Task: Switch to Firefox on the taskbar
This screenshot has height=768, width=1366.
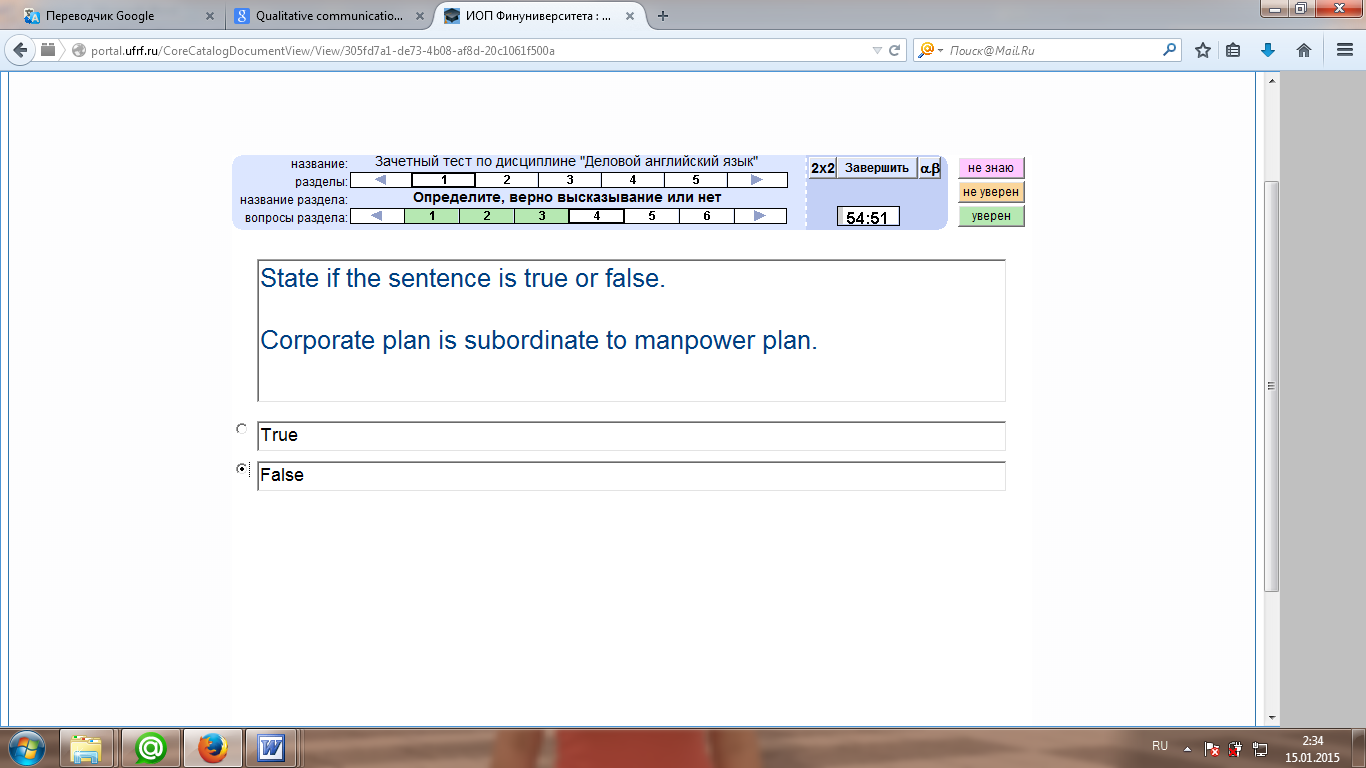Action: click(212, 748)
